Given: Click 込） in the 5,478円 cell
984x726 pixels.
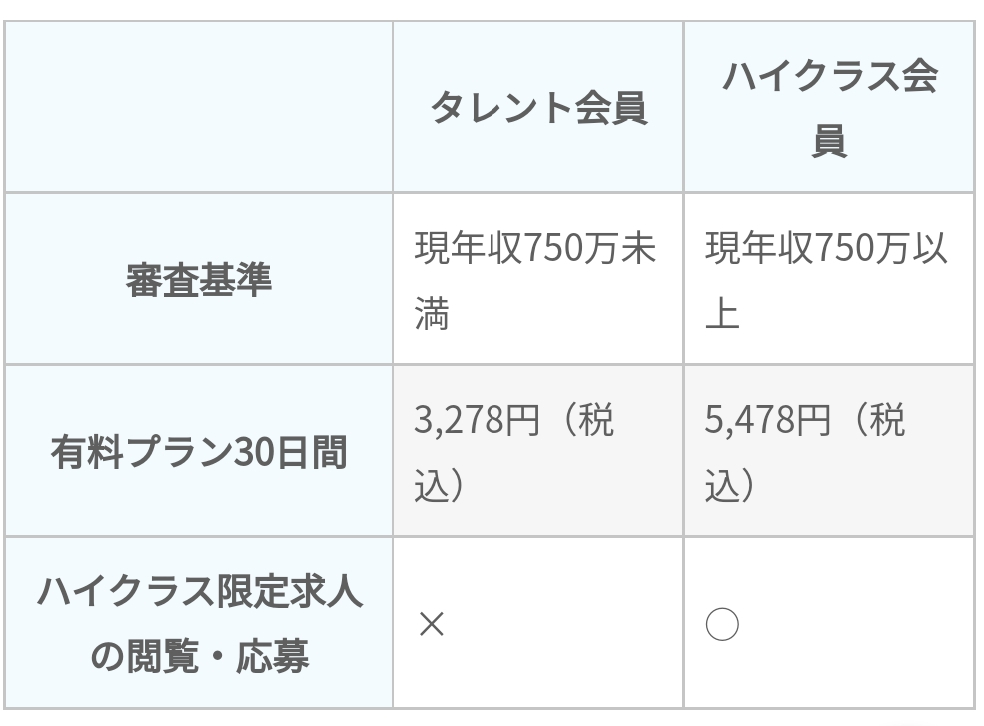Looking at the screenshot, I should pos(730,484).
